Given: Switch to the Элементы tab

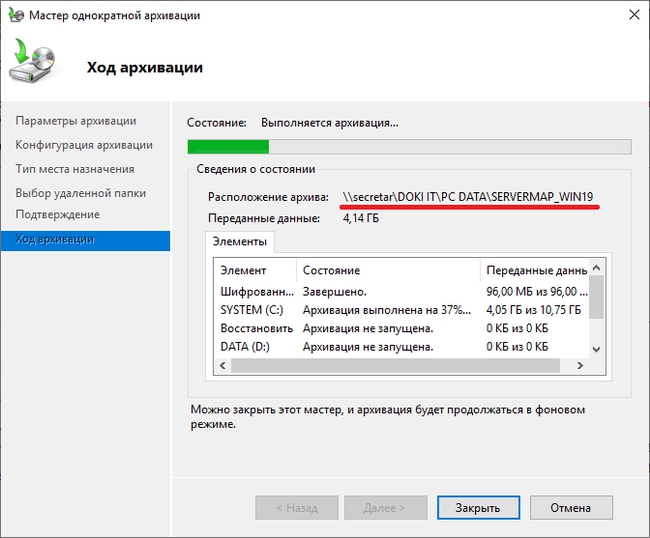Looking at the screenshot, I should 239,242.
